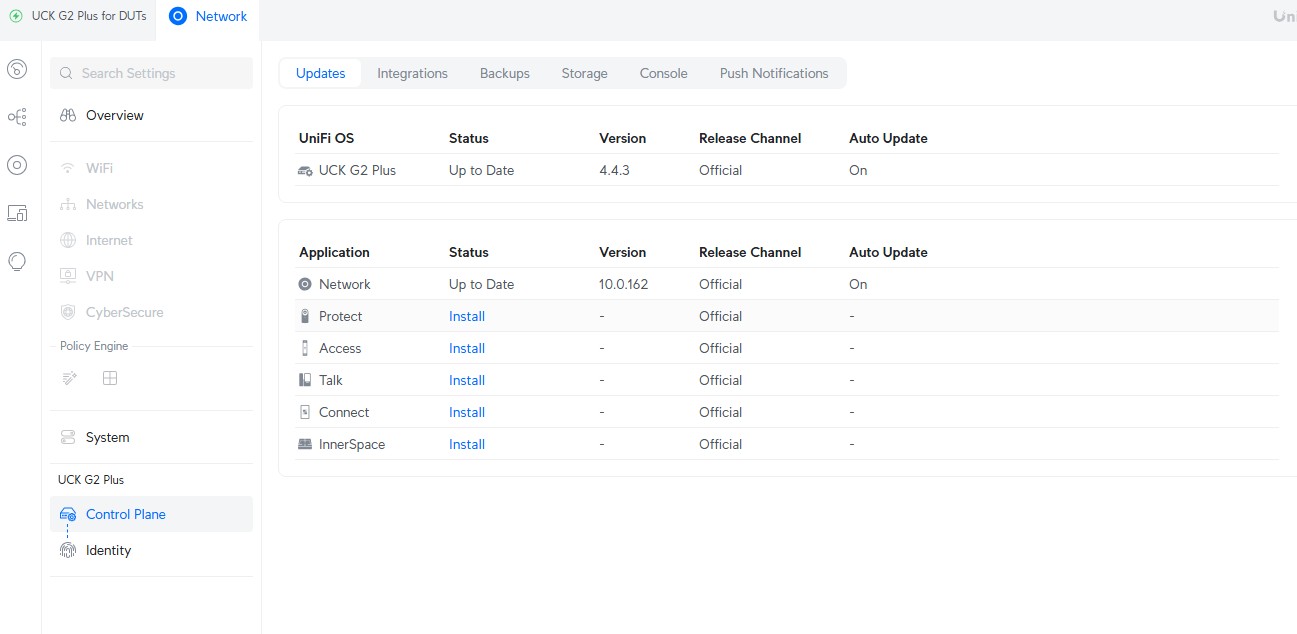
Task: Switch to the Integrations tab
Action: (412, 73)
